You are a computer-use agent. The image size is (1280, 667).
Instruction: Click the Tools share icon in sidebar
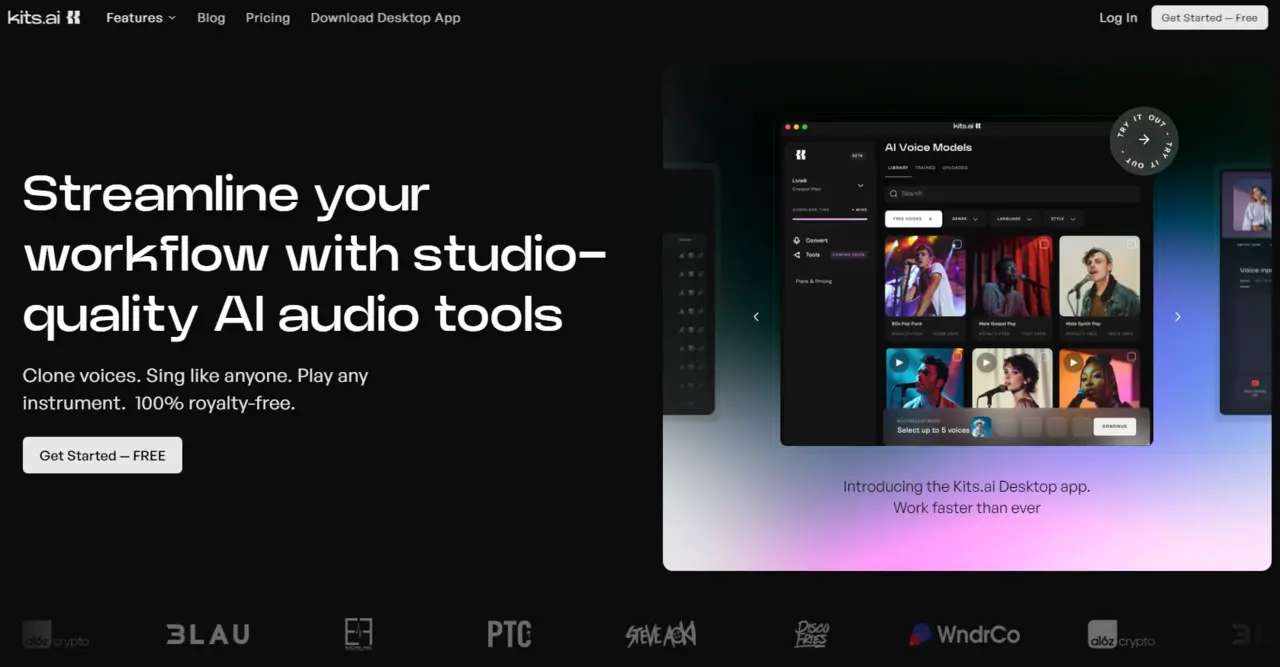(797, 255)
